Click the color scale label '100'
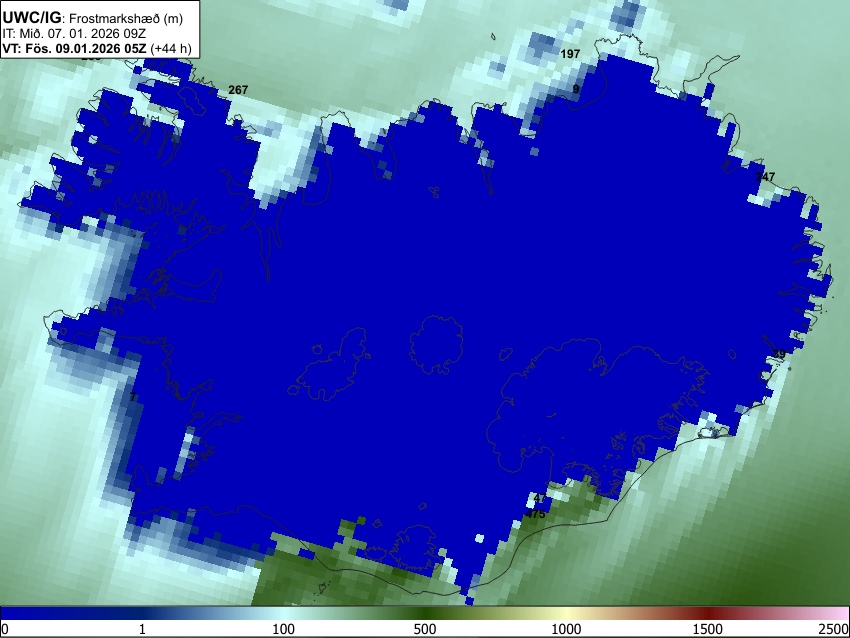 coord(284,629)
